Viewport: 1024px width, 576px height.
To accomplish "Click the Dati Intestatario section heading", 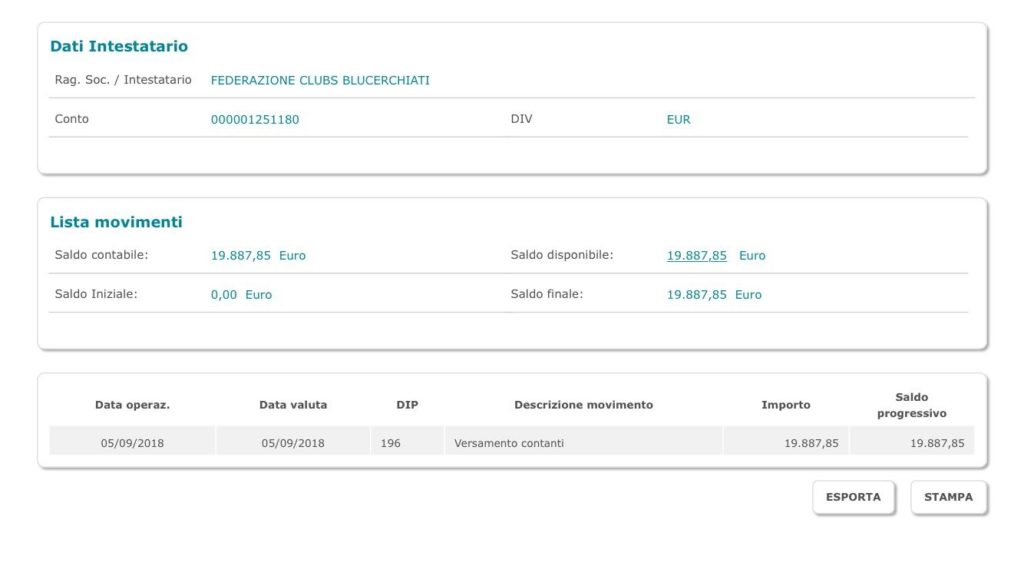I will [x=119, y=46].
